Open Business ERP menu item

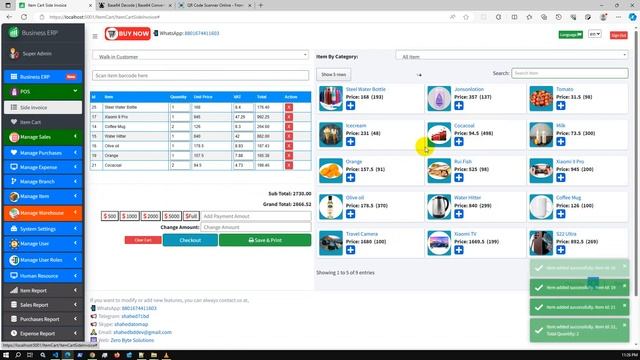pyautogui.click(x=43, y=77)
